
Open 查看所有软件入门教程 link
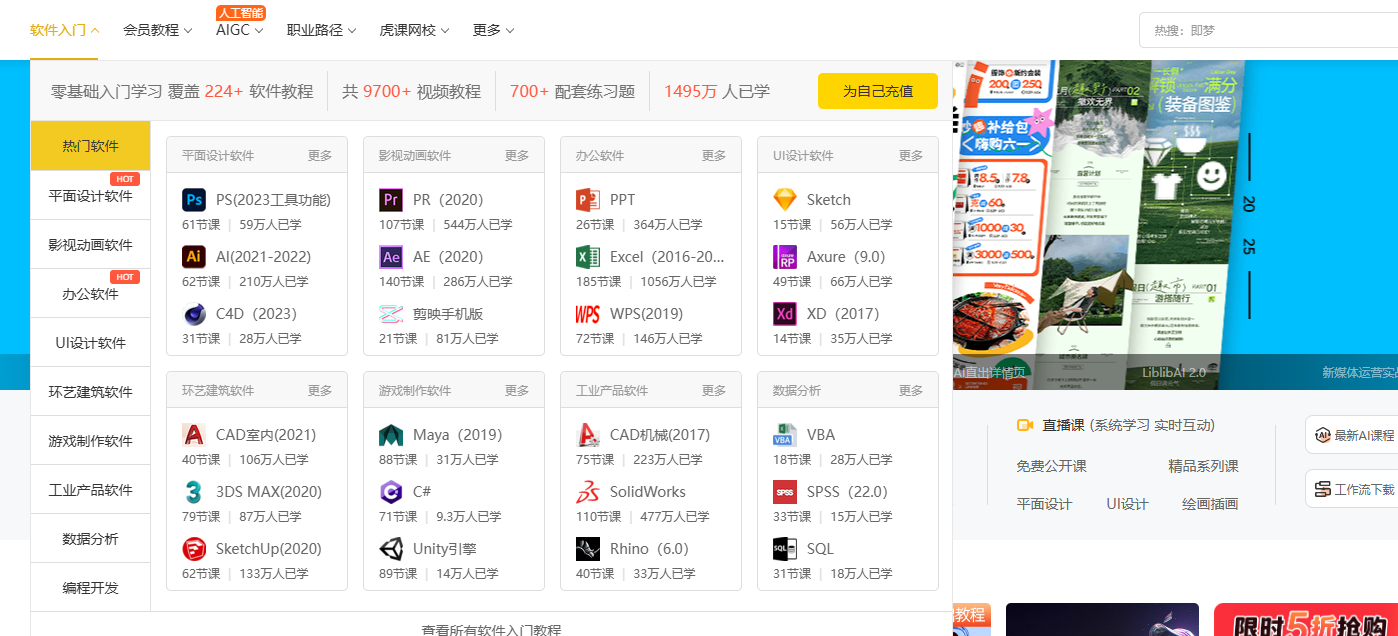(491, 629)
